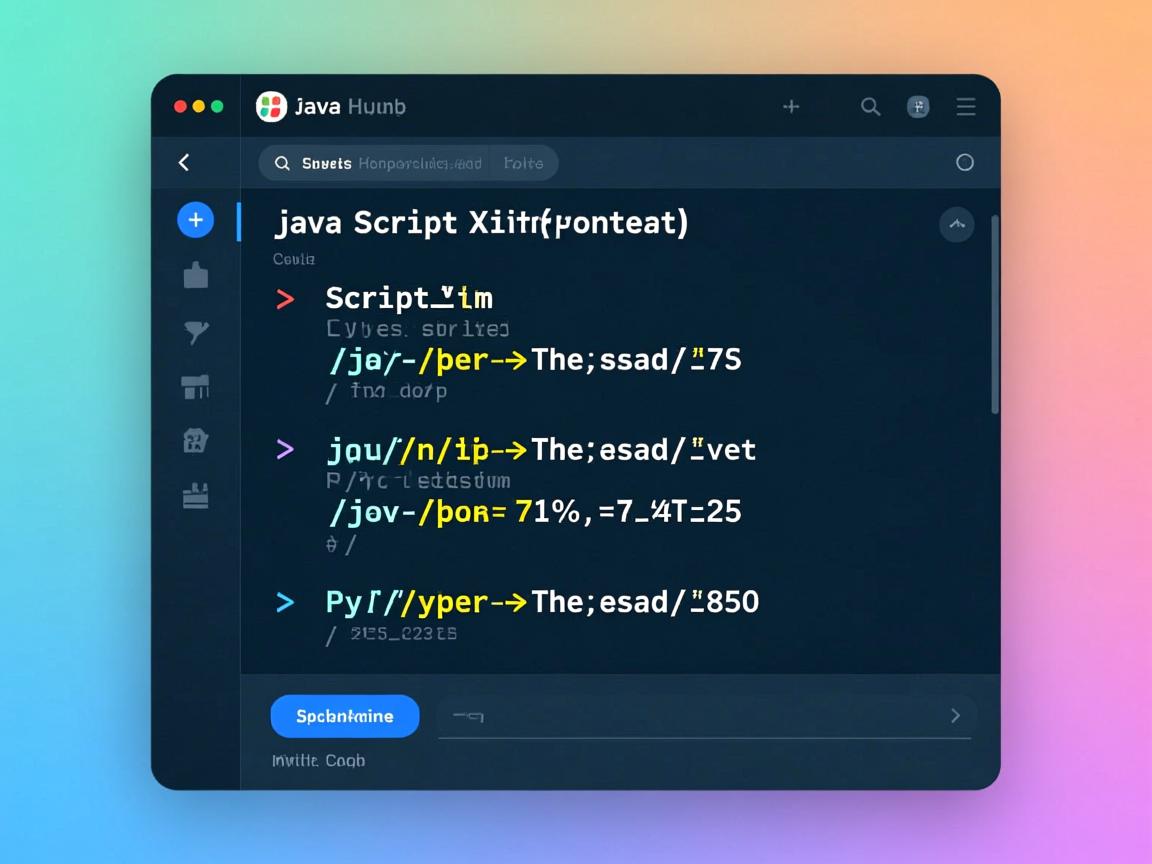Screen dimensions: 1152x864
Task: Click the vertical scrollbar on the right edge
Action: [x=994, y=315]
